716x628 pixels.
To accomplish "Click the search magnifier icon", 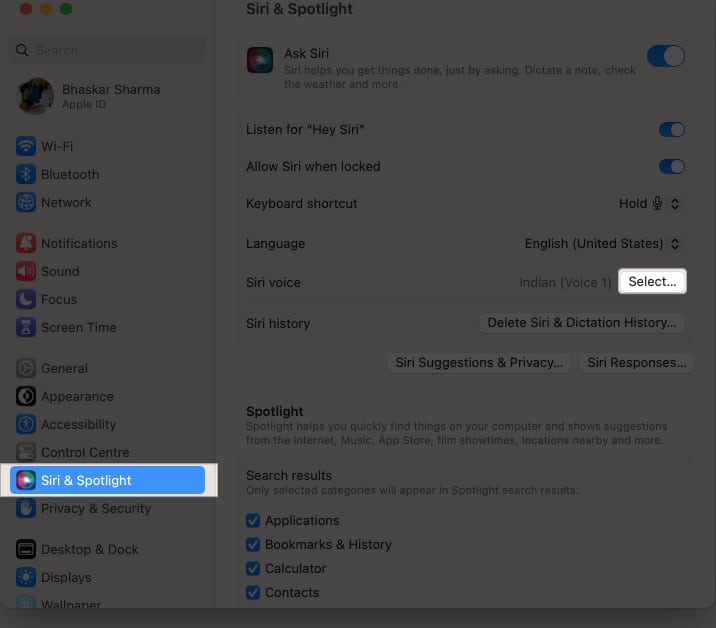I will pos(22,50).
